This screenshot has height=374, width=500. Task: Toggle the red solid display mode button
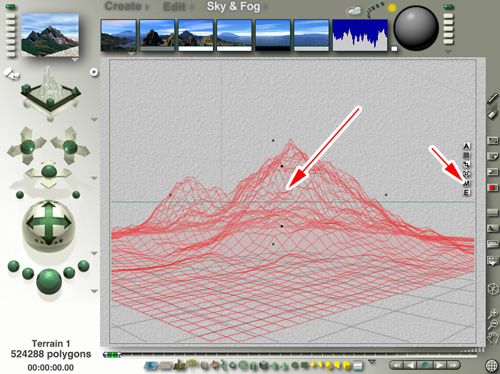tap(492, 188)
